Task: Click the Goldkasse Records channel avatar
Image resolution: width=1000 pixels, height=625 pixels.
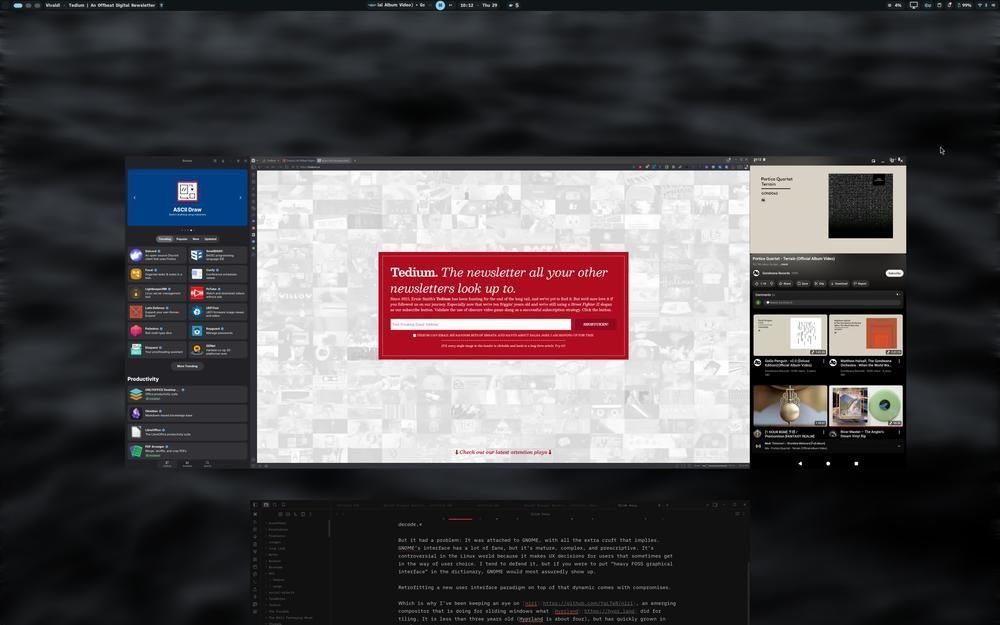Action: 757,272
